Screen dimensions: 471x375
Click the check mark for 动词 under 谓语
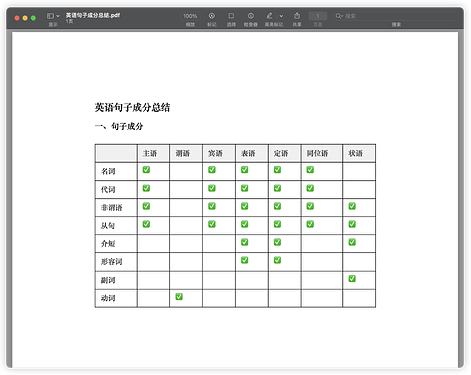pos(179,296)
